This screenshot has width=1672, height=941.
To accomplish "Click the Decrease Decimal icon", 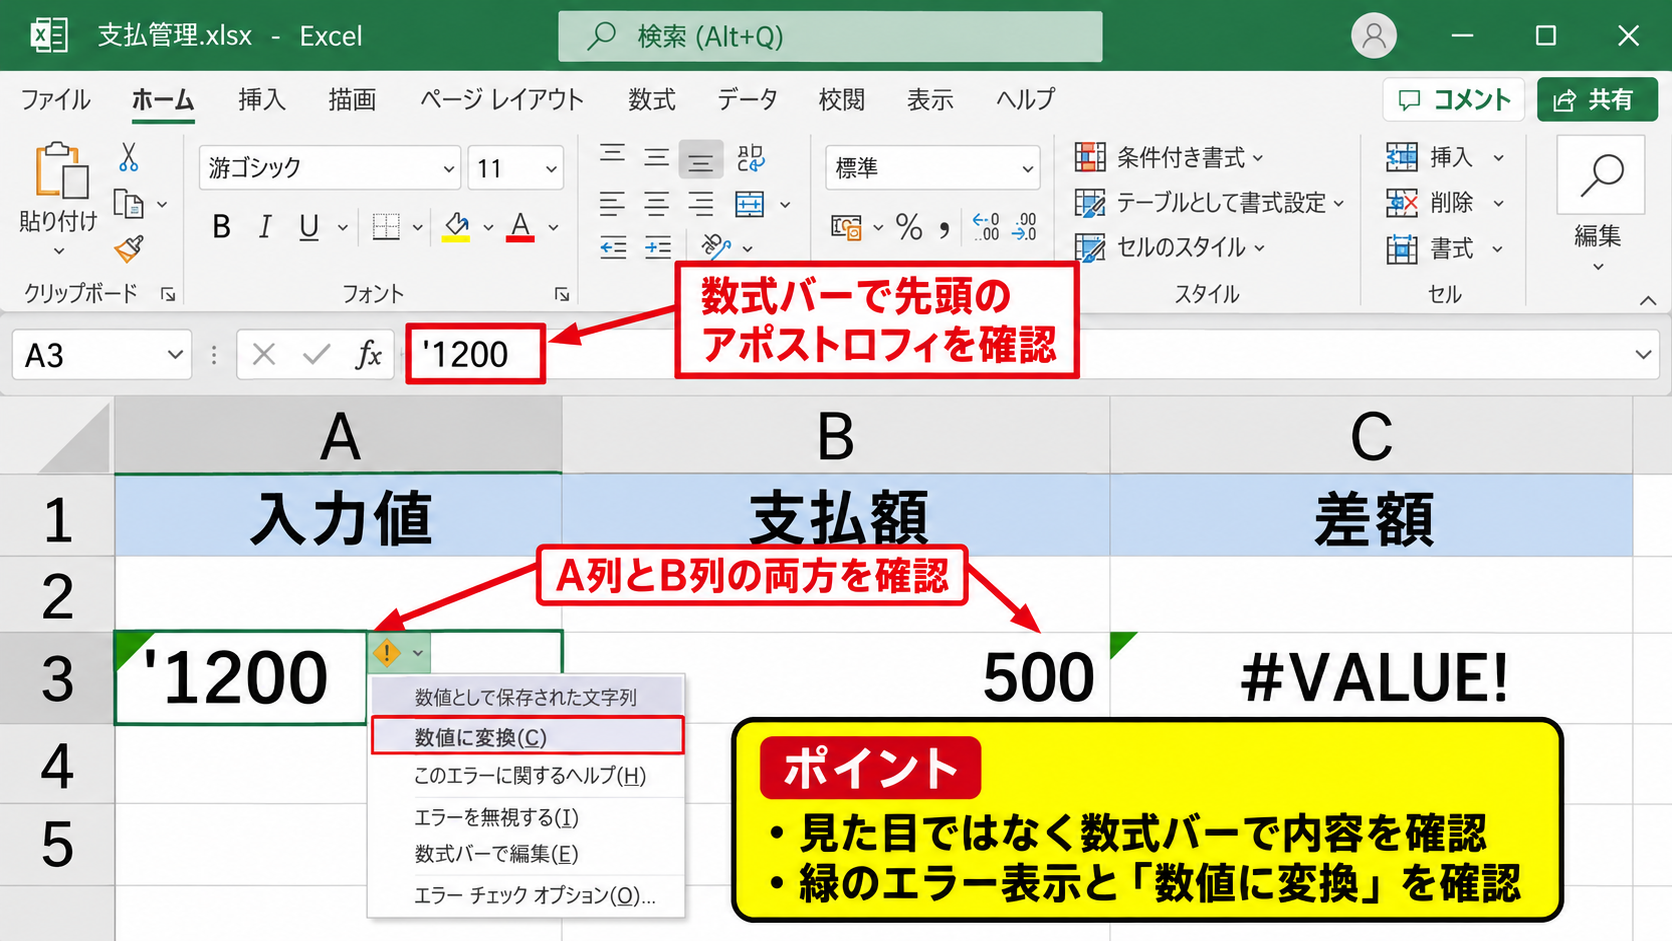I will (x=1024, y=227).
